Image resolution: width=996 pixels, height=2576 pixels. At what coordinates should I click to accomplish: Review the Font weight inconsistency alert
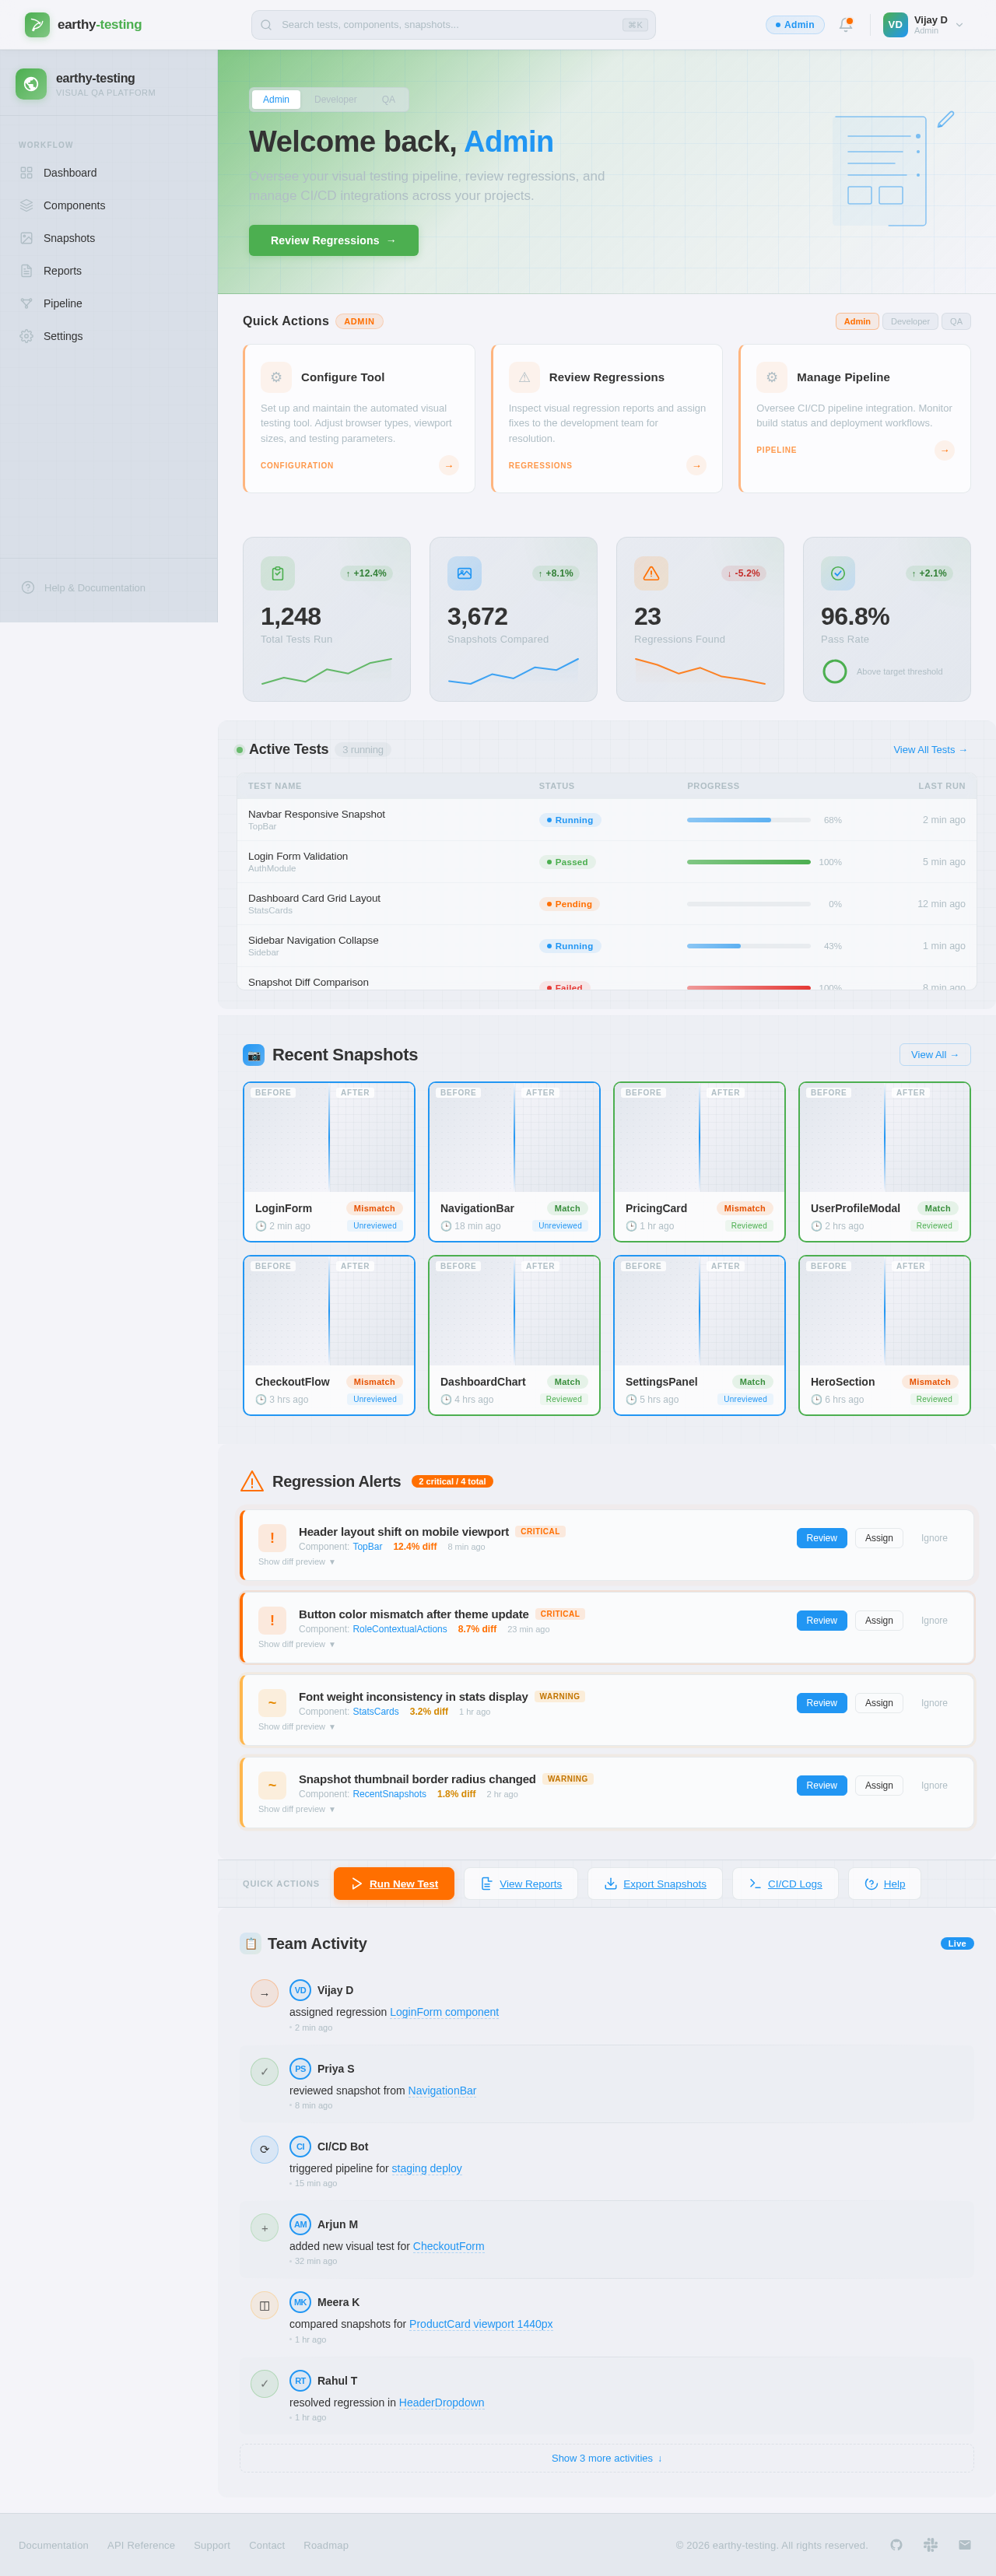(x=822, y=1703)
